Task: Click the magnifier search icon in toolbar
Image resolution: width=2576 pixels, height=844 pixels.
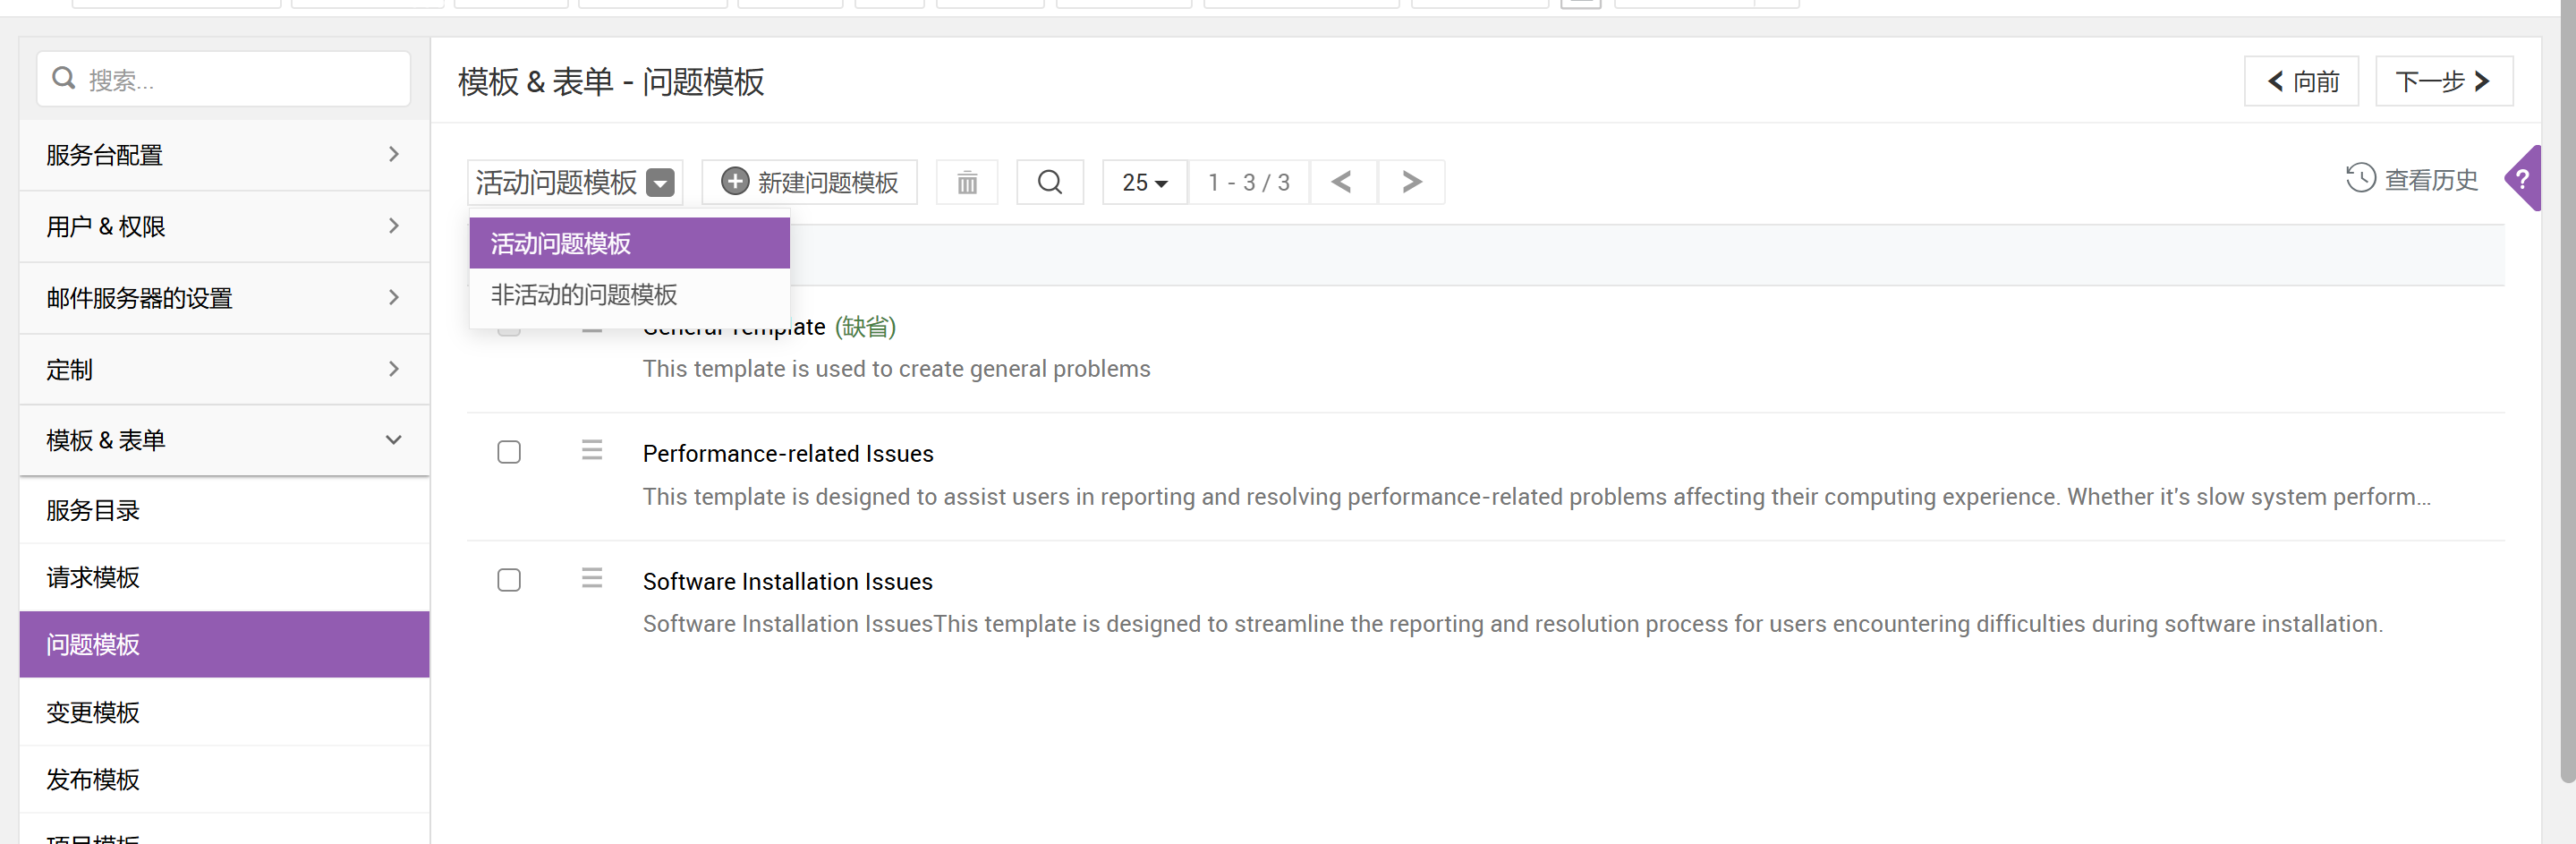Action: (x=1049, y=182)
